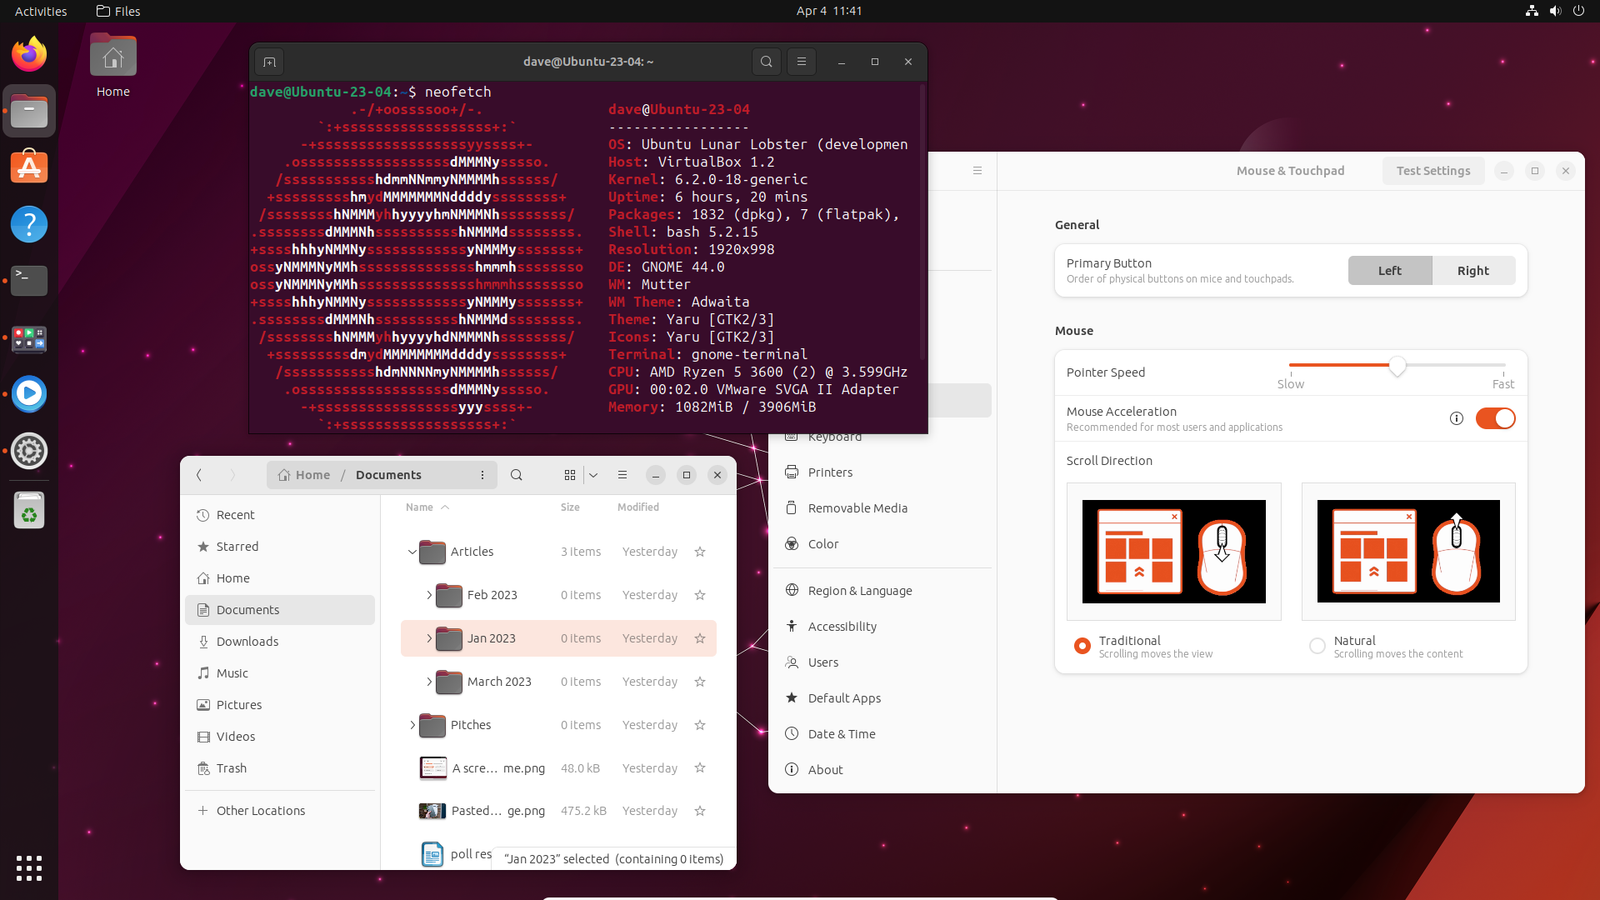Set primary button to Right
This screenshot has height=900, width=1600.
click(1473, 271)
